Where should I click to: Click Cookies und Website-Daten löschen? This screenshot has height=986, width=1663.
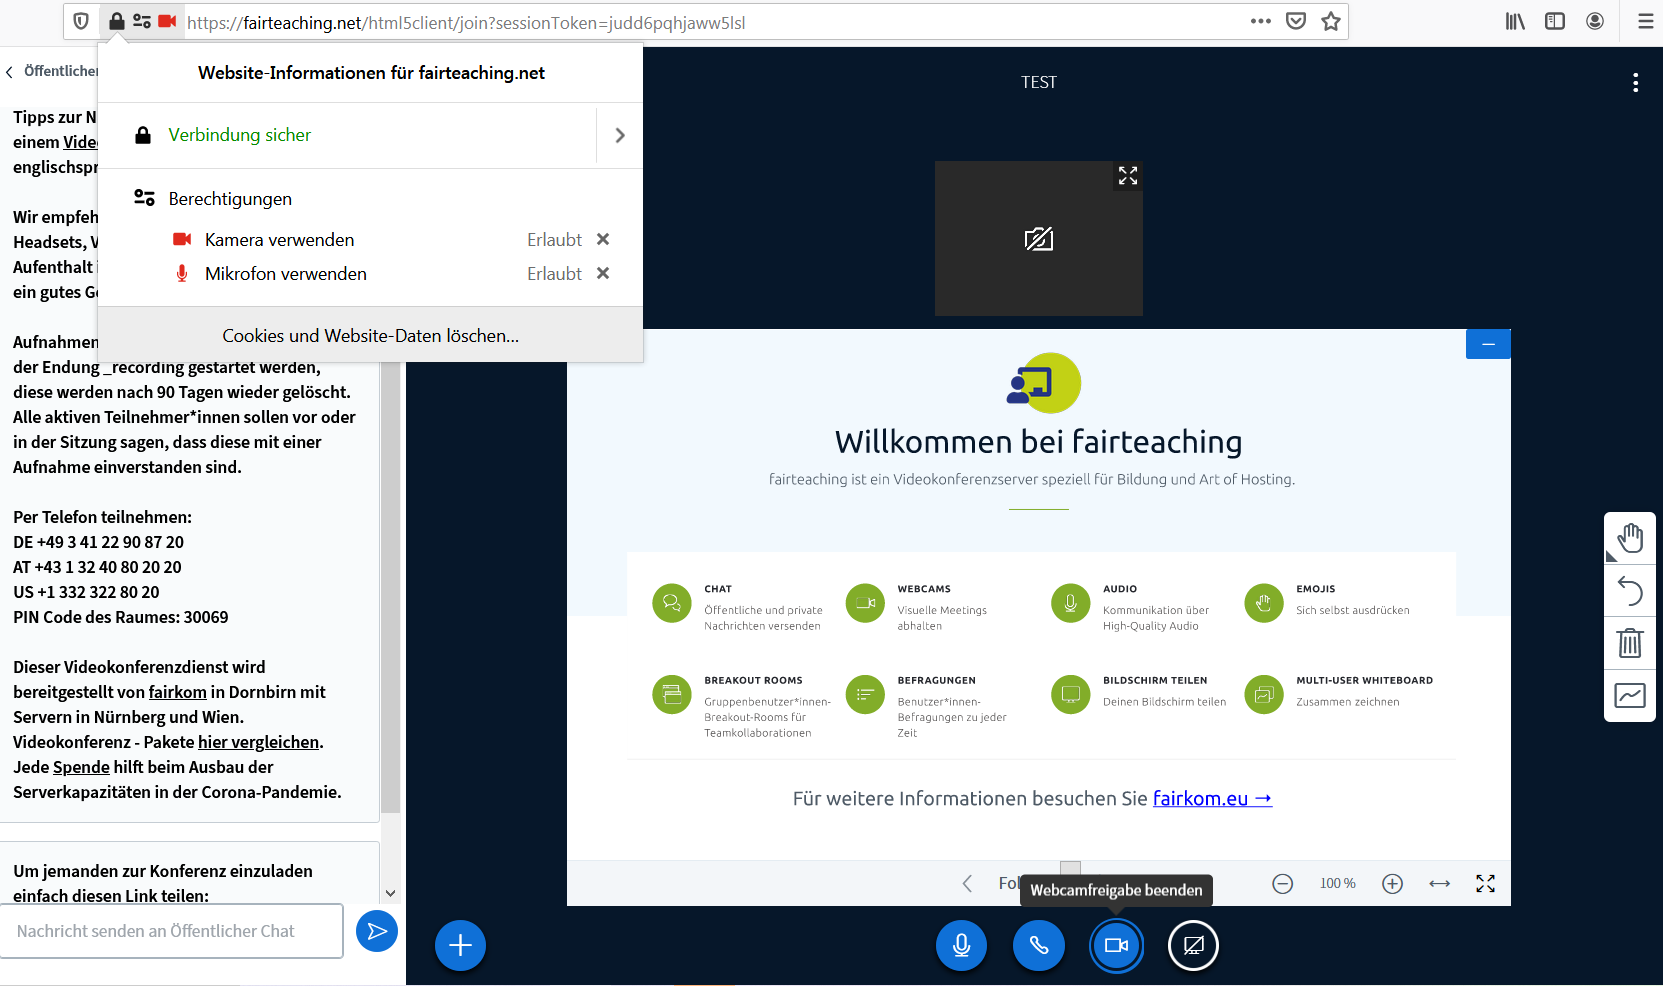click(x=370, y=336)
